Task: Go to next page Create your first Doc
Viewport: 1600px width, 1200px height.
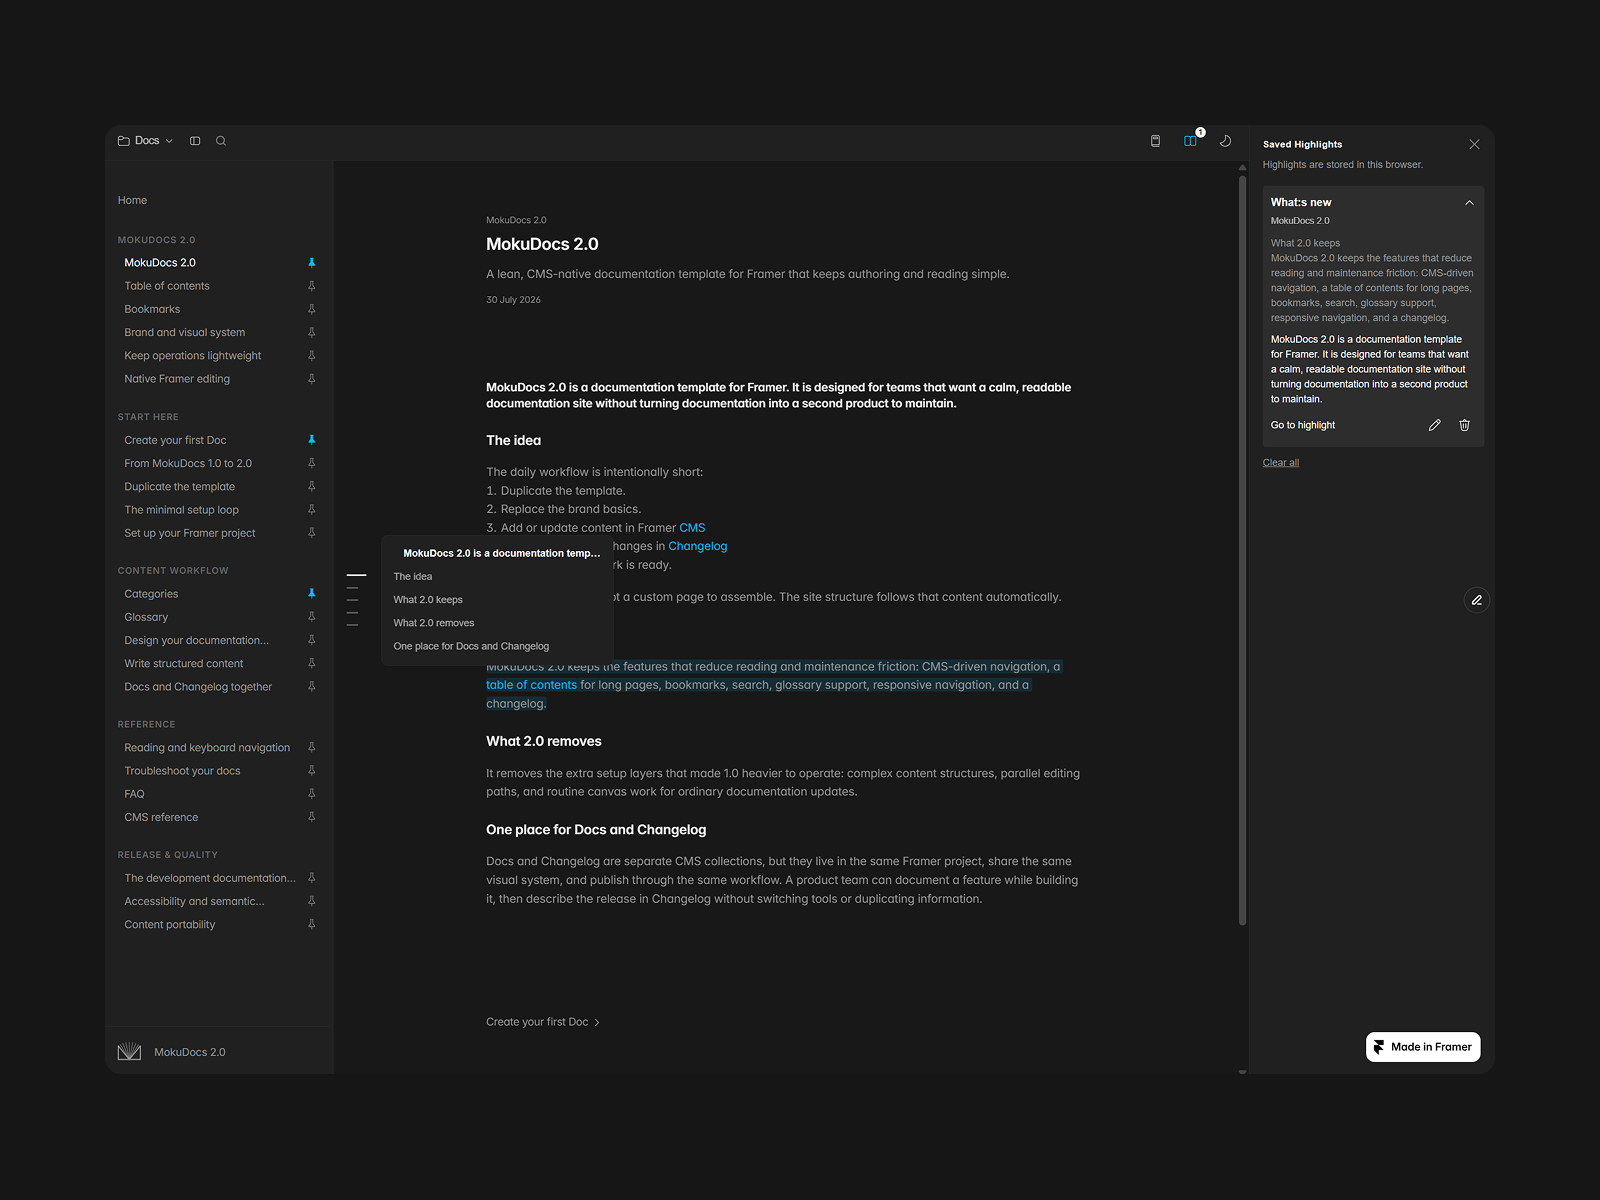Action: click(543, 1022)
